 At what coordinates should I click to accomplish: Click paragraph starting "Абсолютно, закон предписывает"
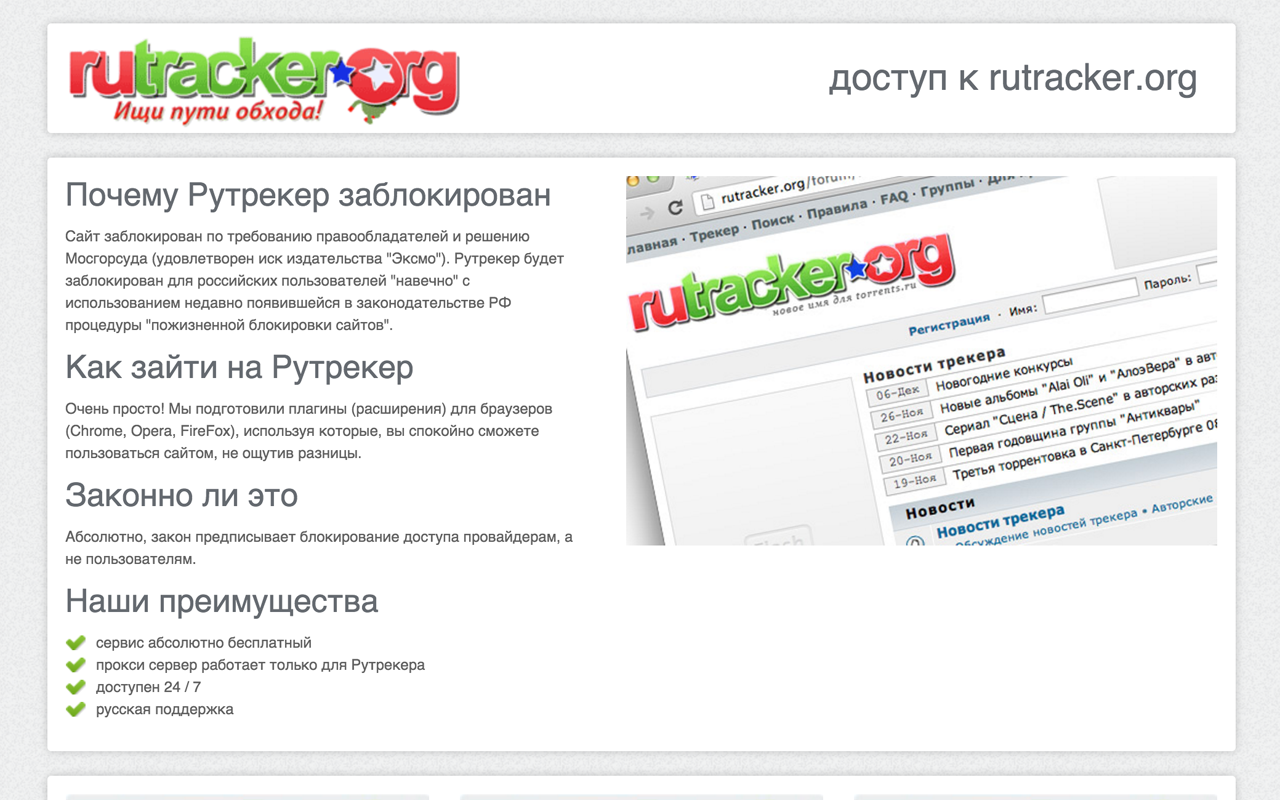[319, 548]
